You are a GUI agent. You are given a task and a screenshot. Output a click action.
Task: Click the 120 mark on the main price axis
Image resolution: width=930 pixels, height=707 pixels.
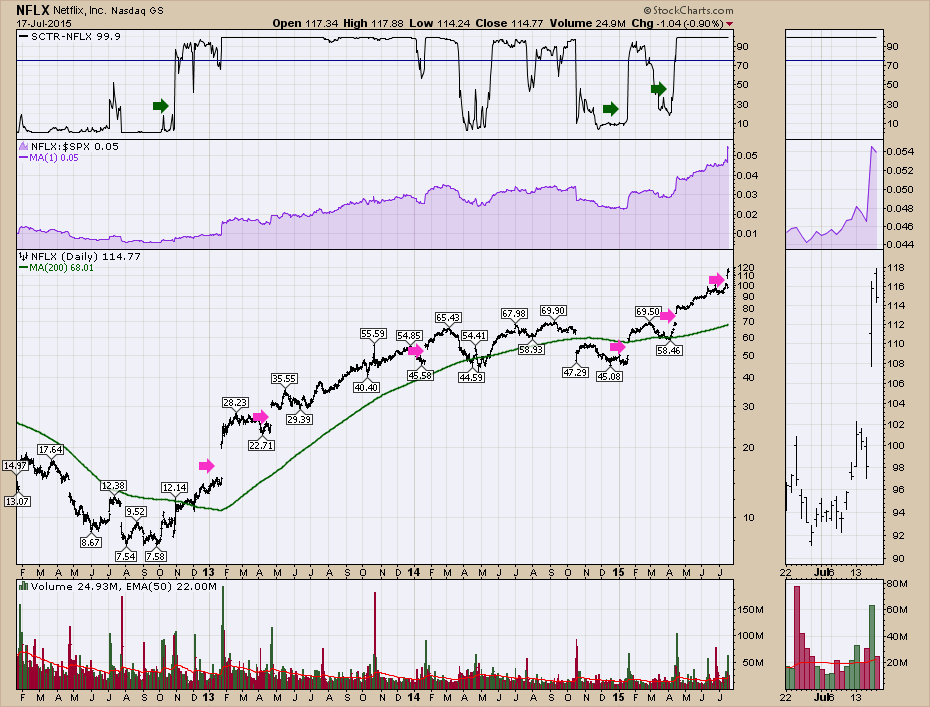(x=746, y=268)
